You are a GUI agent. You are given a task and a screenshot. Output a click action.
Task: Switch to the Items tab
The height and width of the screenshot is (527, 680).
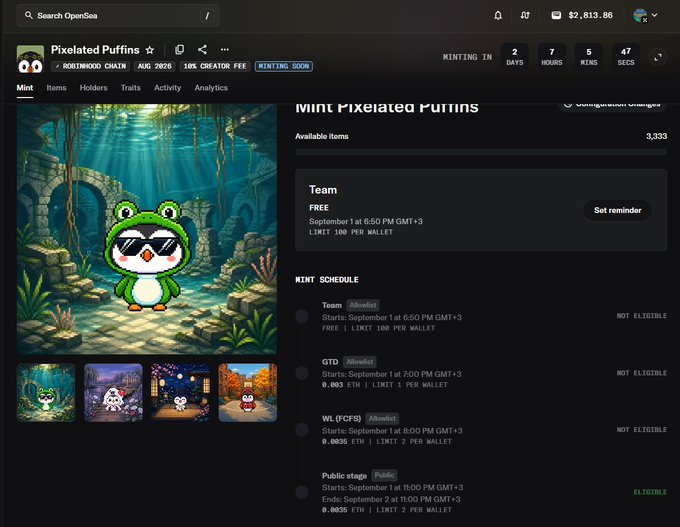(56, 88)
